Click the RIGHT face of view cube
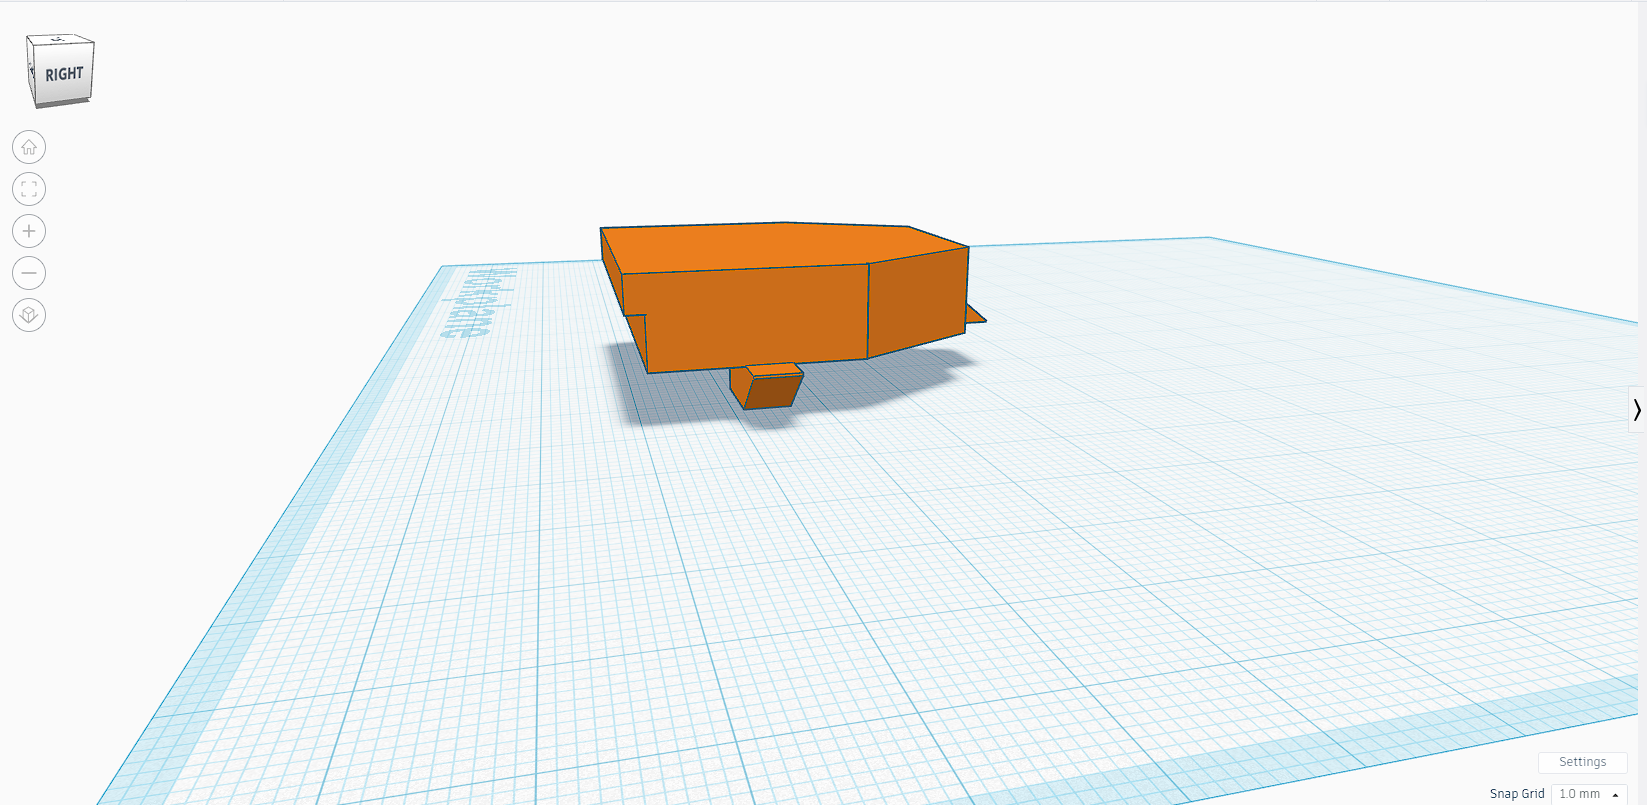 (x=65, y=75)
